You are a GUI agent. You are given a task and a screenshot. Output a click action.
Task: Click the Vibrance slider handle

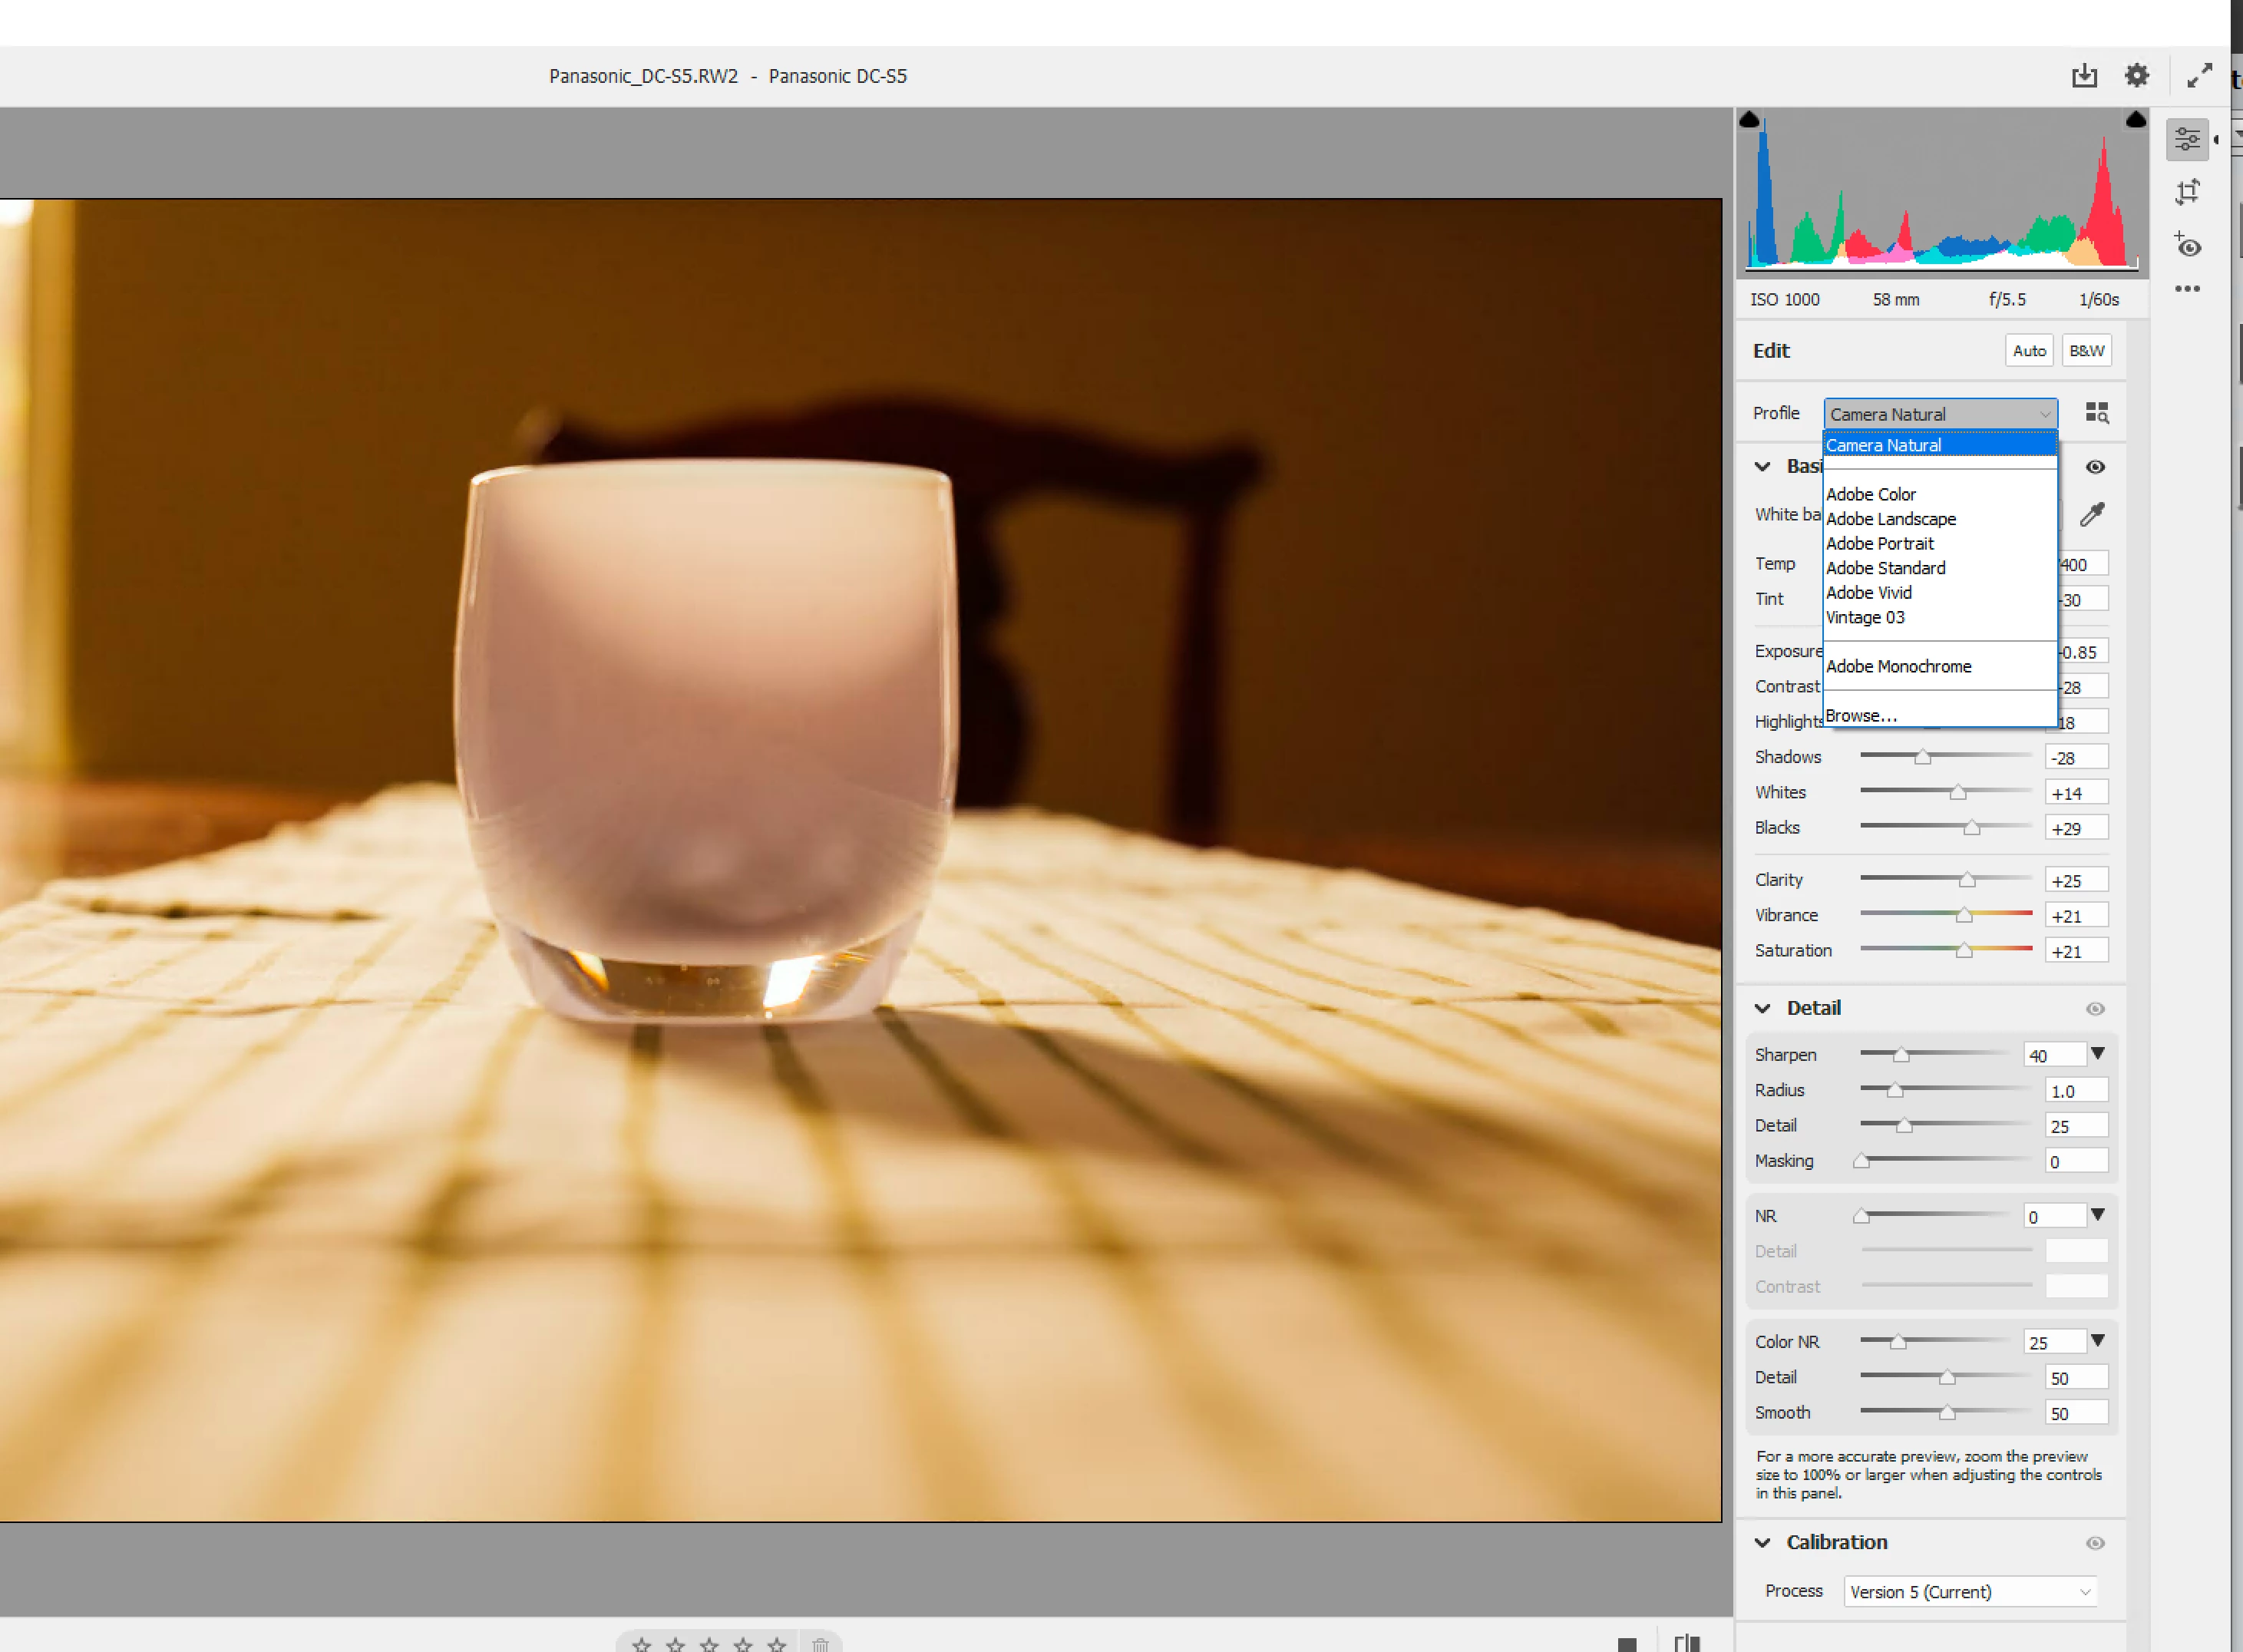(x=1964, y=915)
